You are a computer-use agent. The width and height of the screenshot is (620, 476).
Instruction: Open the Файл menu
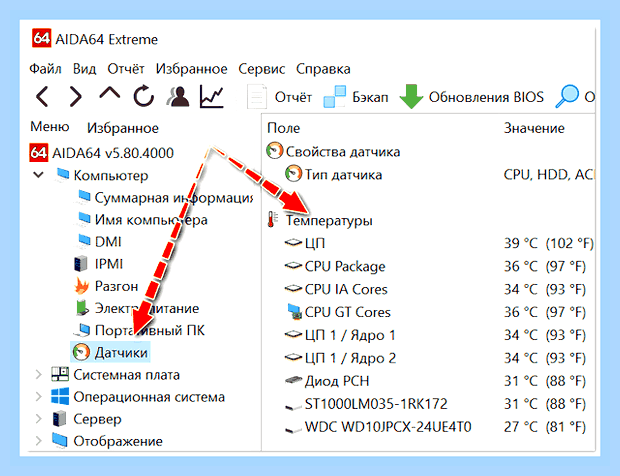[x=45, y=69]
